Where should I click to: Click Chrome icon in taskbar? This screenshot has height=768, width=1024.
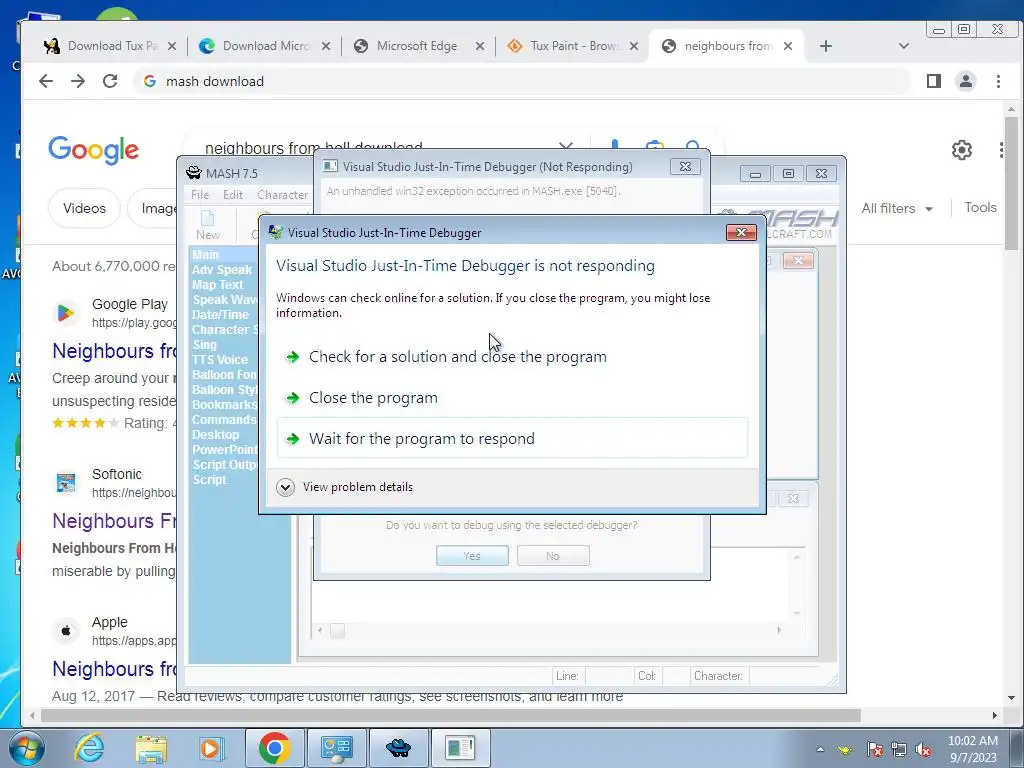pyautogui.click(x=274, y=748)
